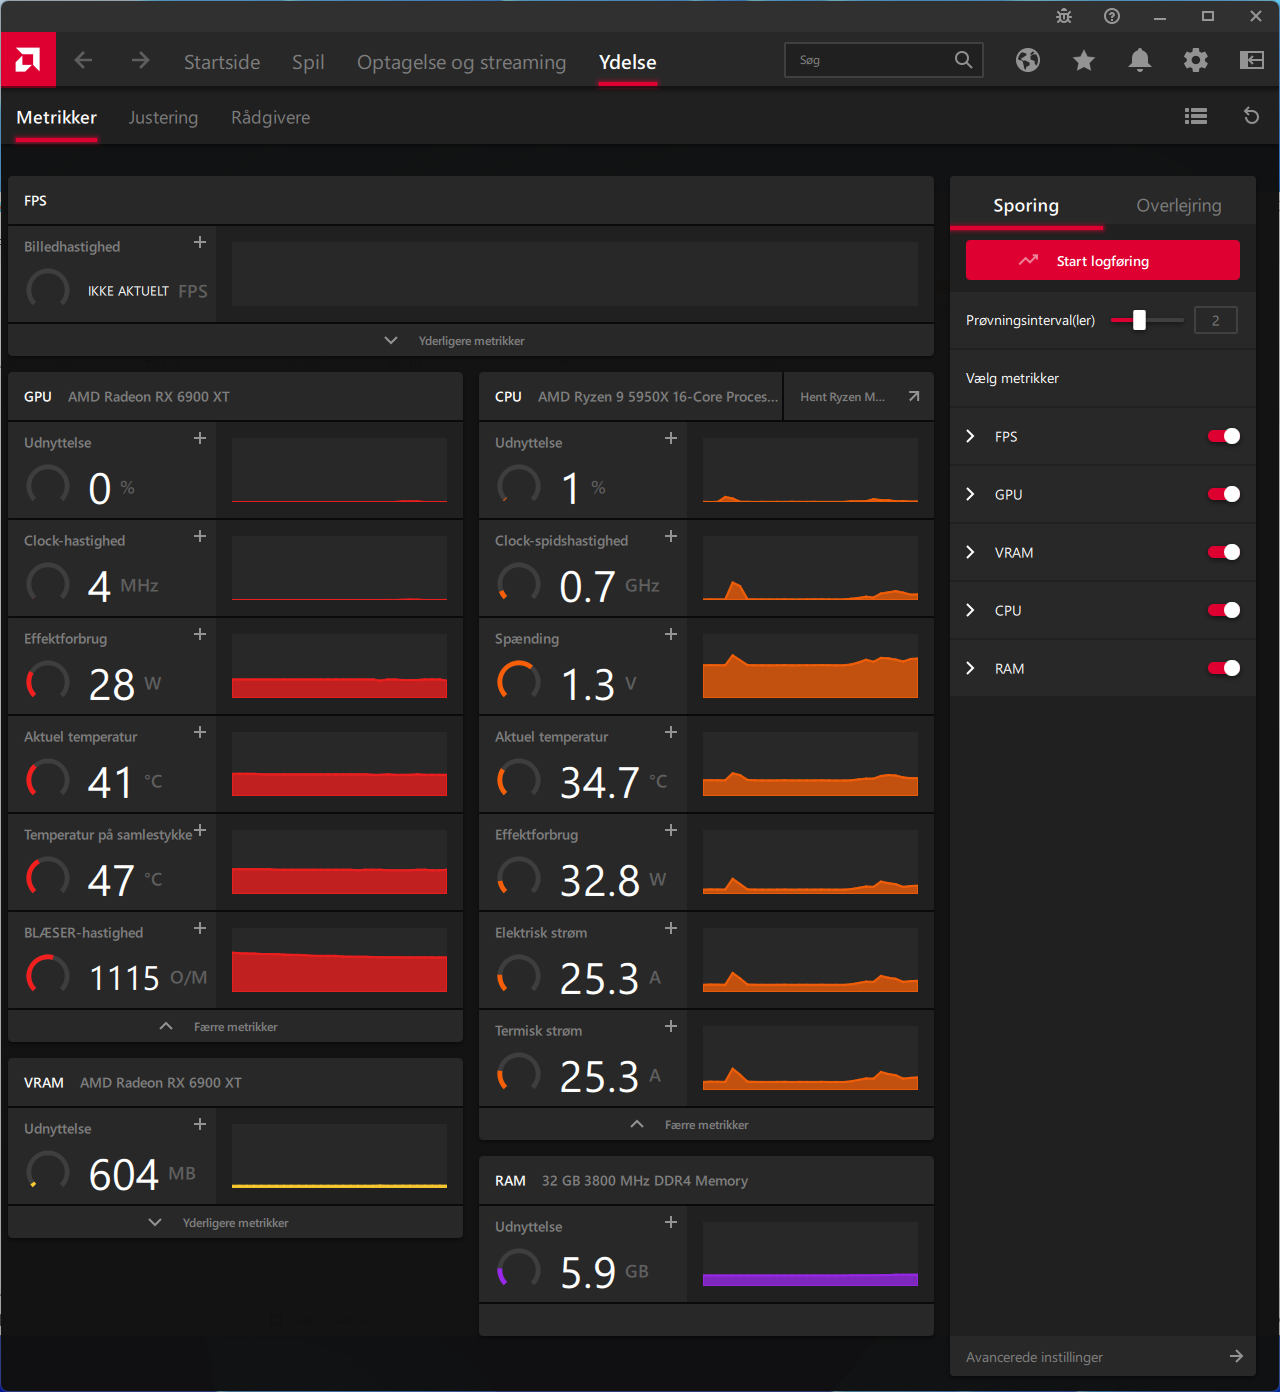Image resolution: width=1280 pixels, height=1392 pixels.
Task: Open favorites star icon
Action: click(x=1084, y=61)
